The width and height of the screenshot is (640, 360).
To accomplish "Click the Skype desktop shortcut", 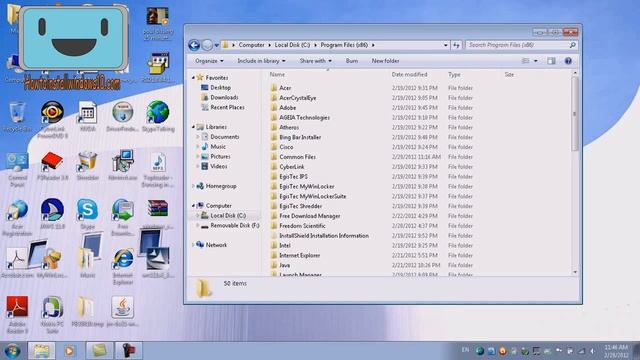I will 87,214.
